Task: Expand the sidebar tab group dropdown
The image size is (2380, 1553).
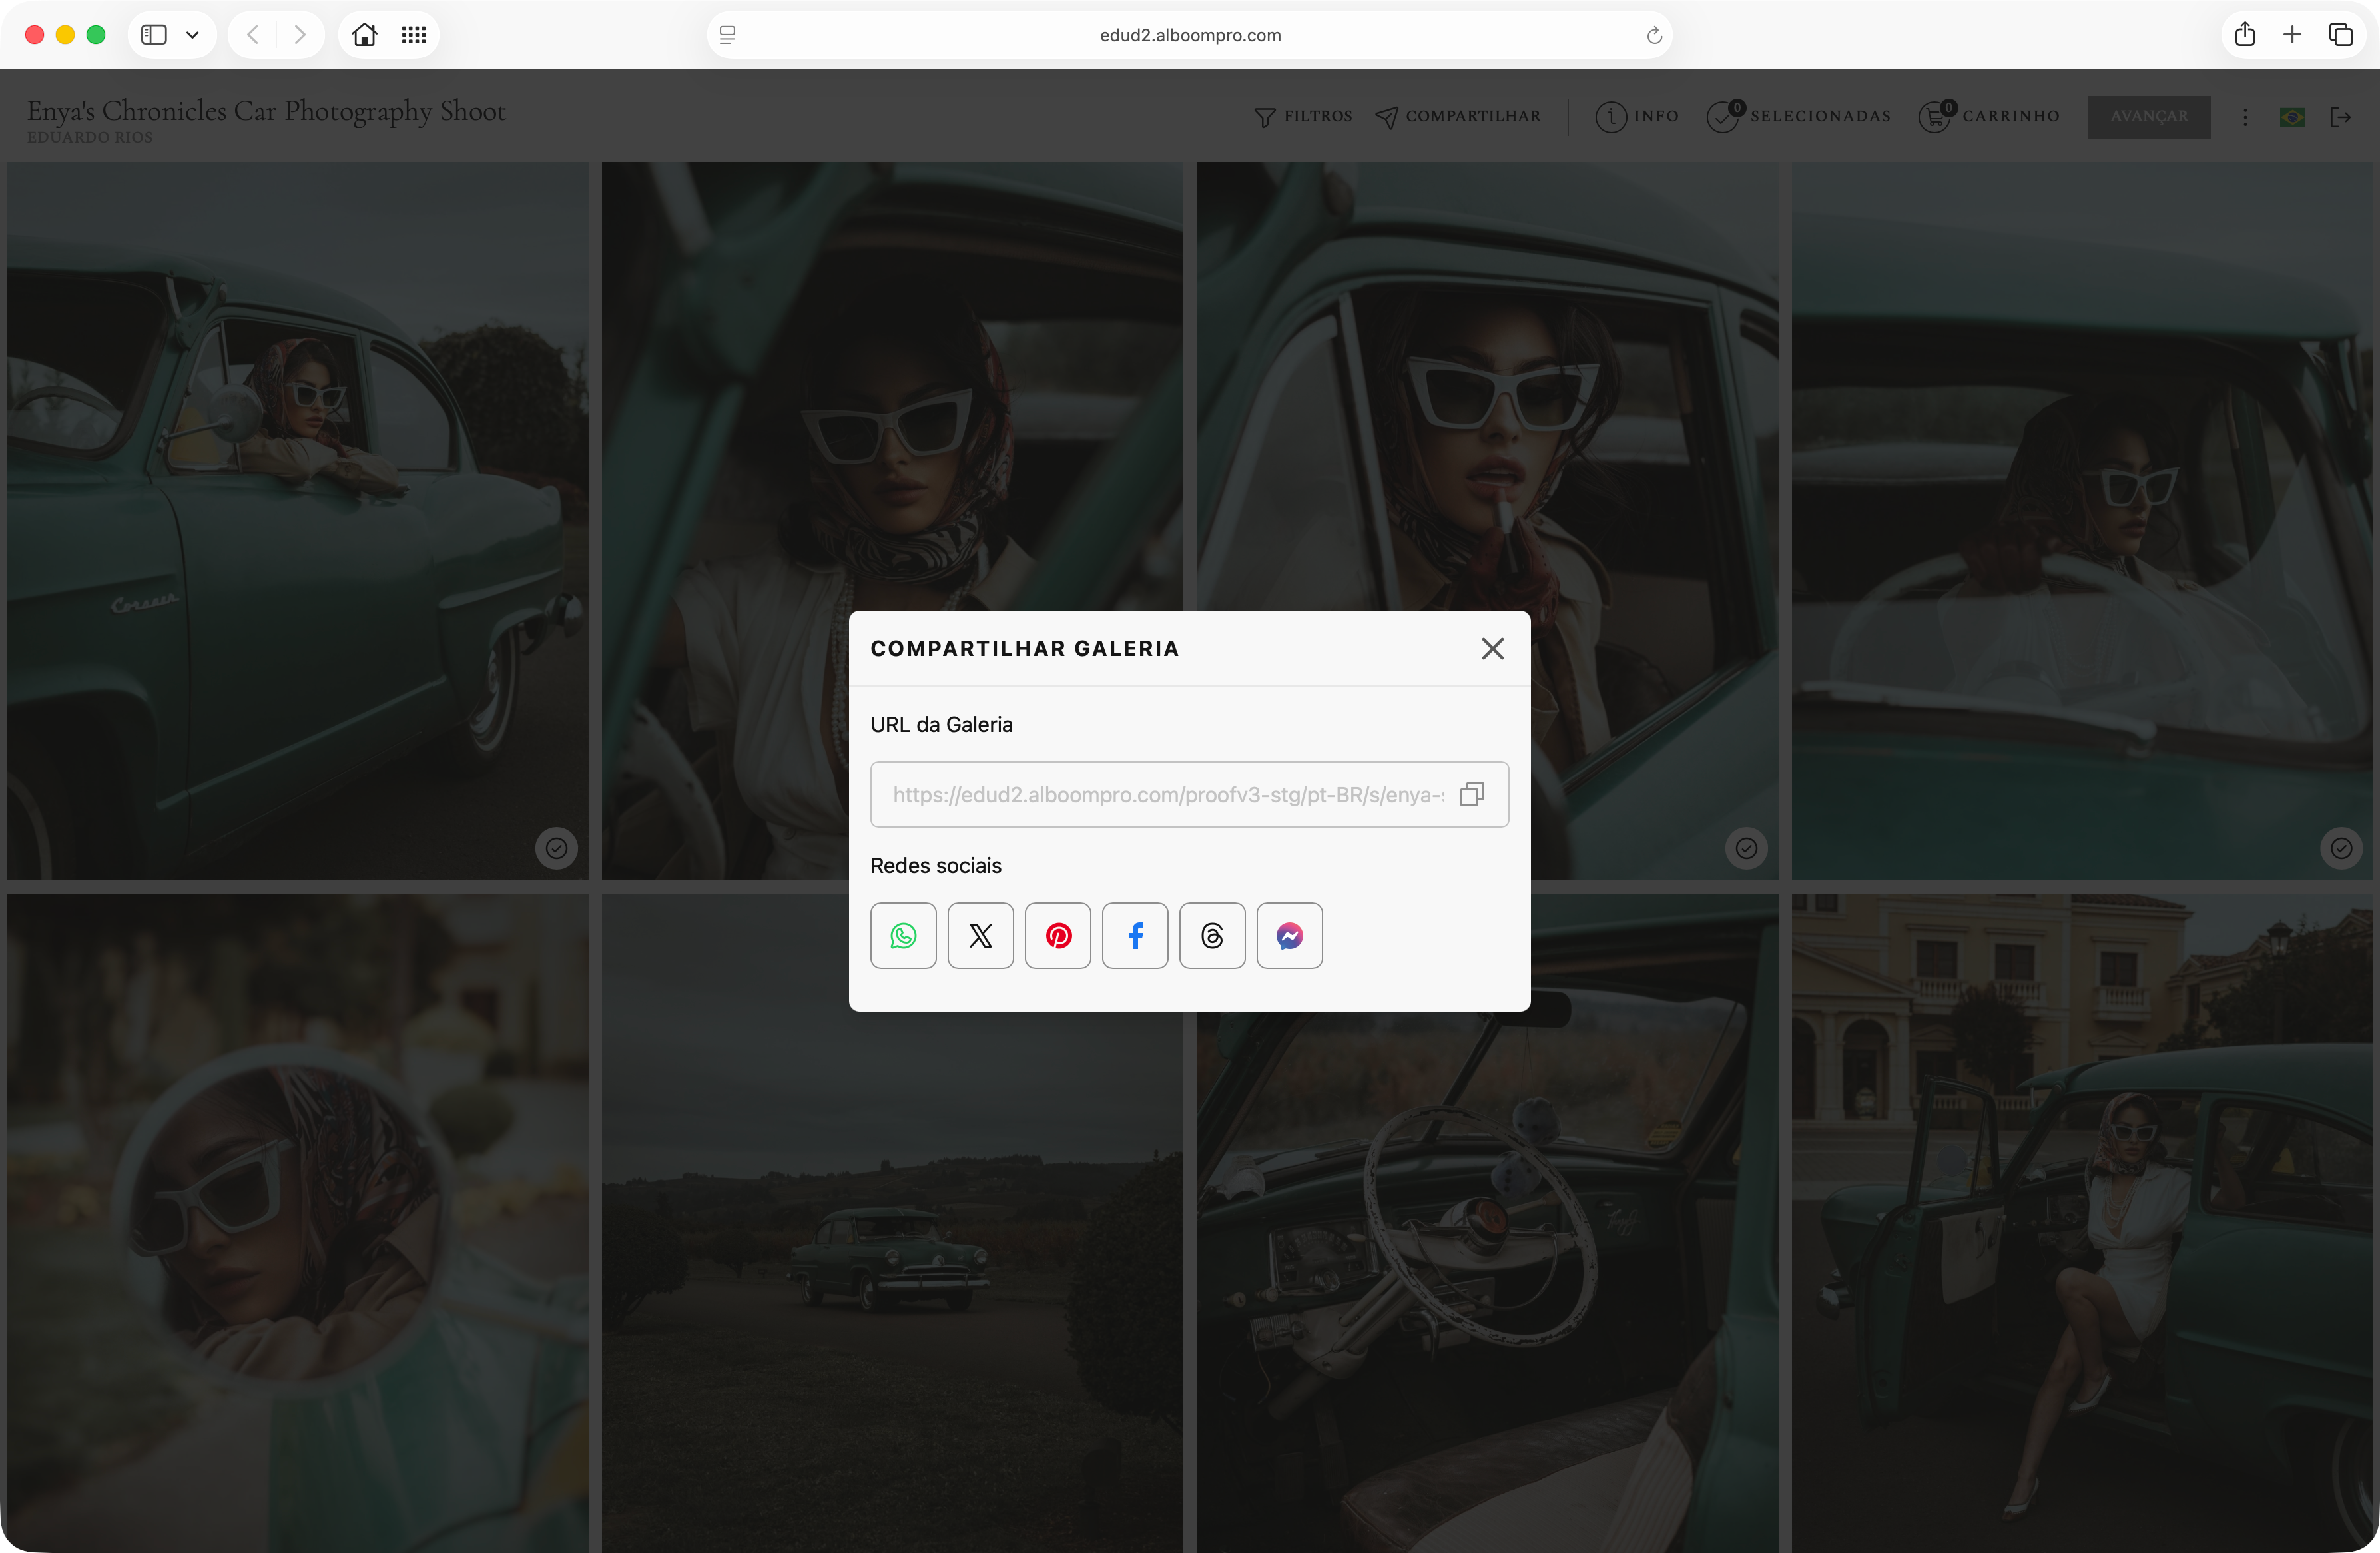Action: point(193,35)
